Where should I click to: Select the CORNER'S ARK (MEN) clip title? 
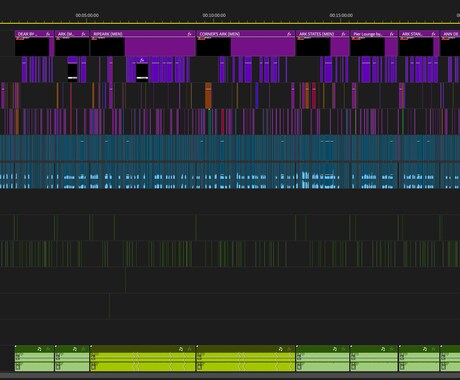coord(220,34)
